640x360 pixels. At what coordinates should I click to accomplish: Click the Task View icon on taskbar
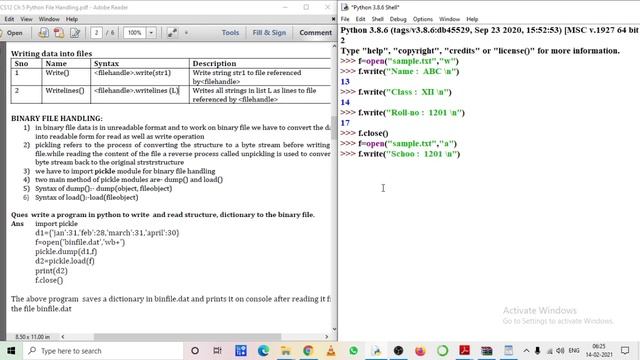click(217, 351)
